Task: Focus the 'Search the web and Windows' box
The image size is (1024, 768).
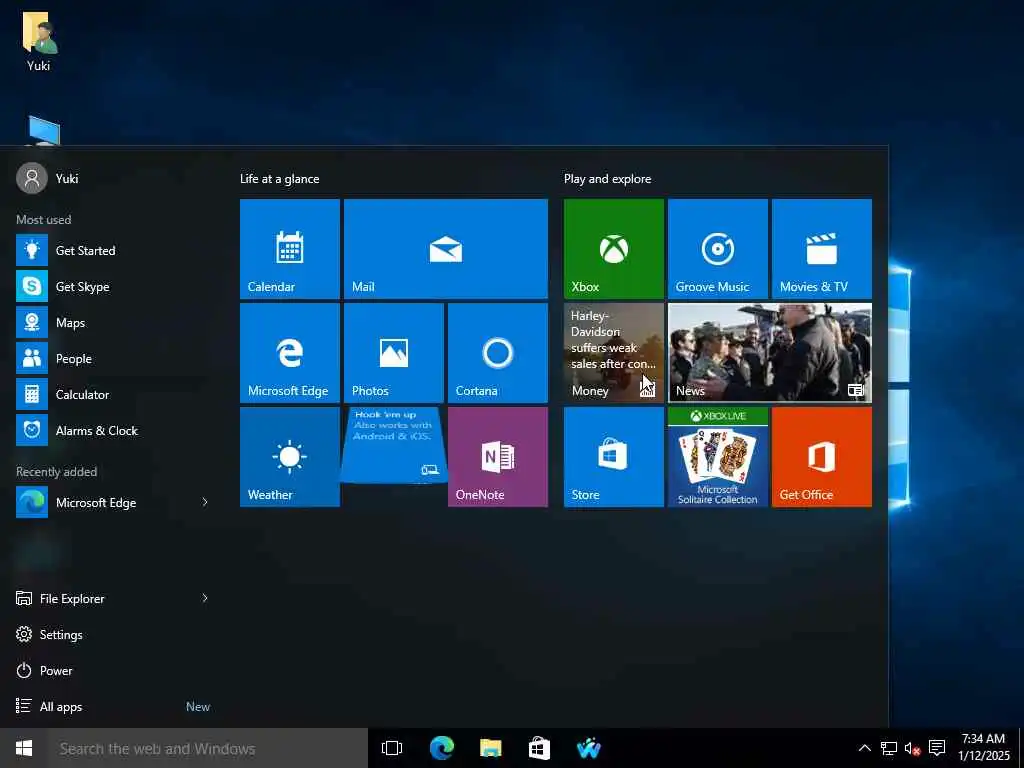Action: point(208,748)
